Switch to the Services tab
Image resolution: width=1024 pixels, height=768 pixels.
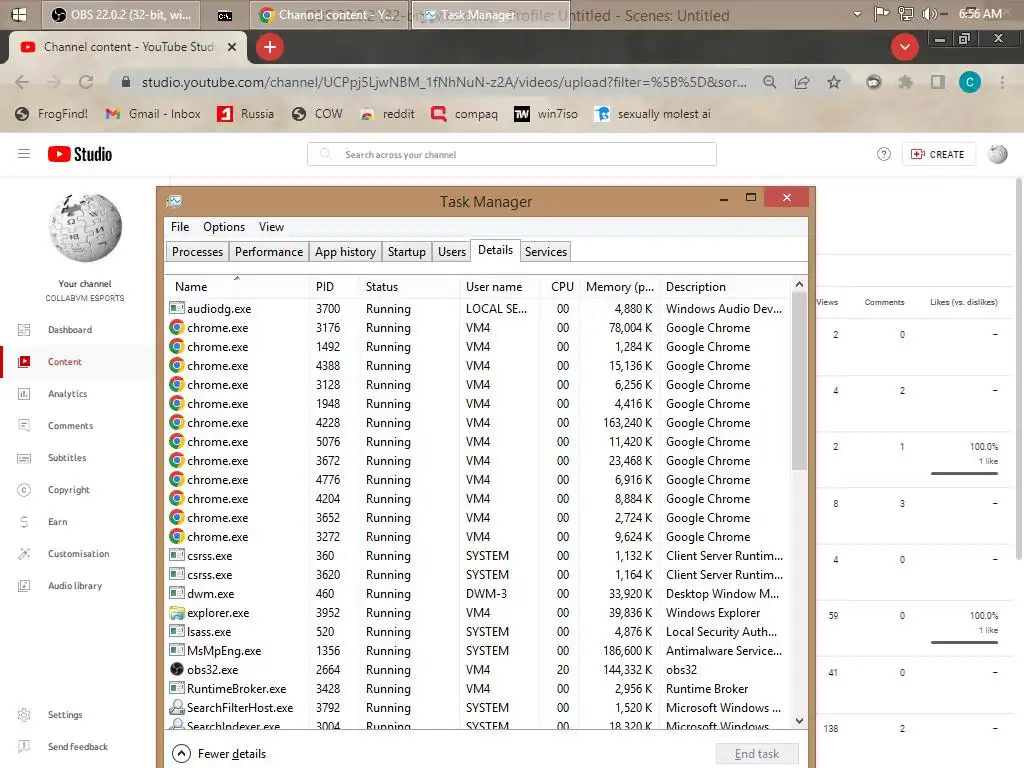545,251
